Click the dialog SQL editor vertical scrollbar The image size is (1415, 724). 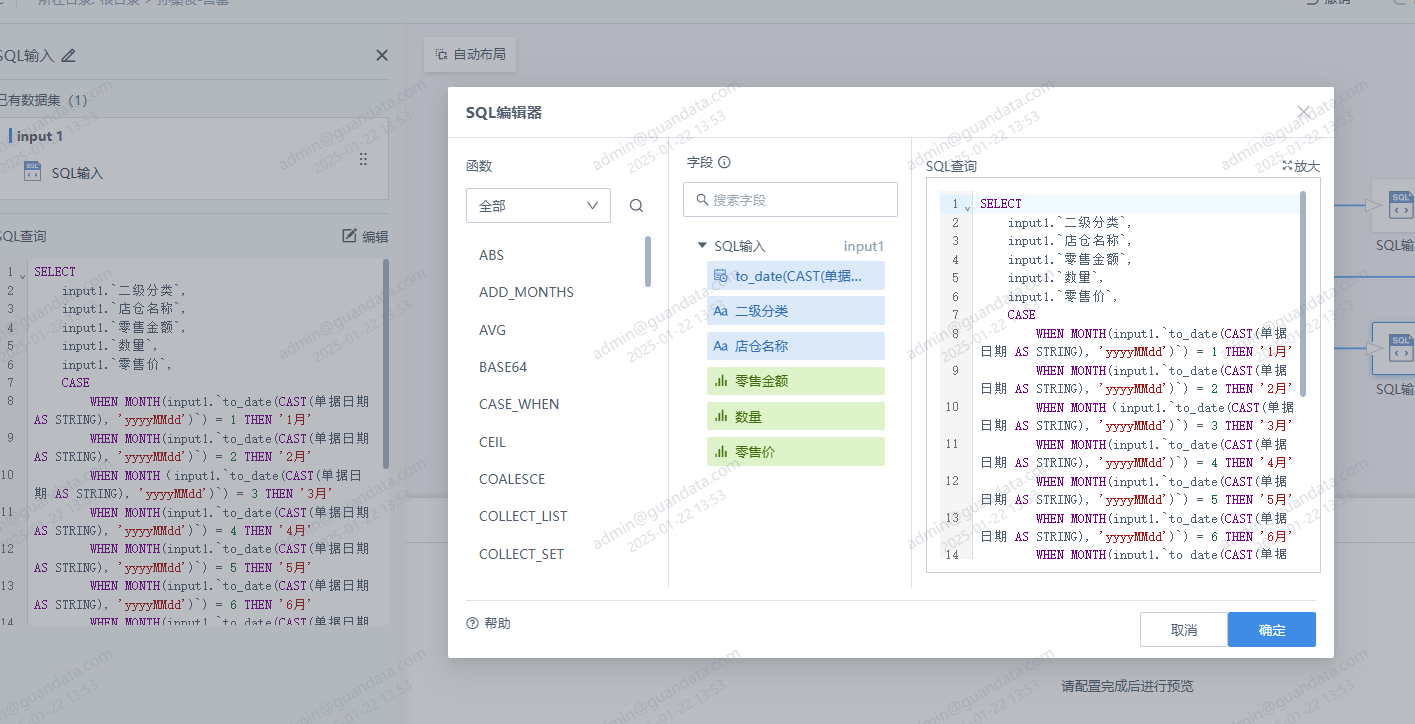pos(1303,293)
